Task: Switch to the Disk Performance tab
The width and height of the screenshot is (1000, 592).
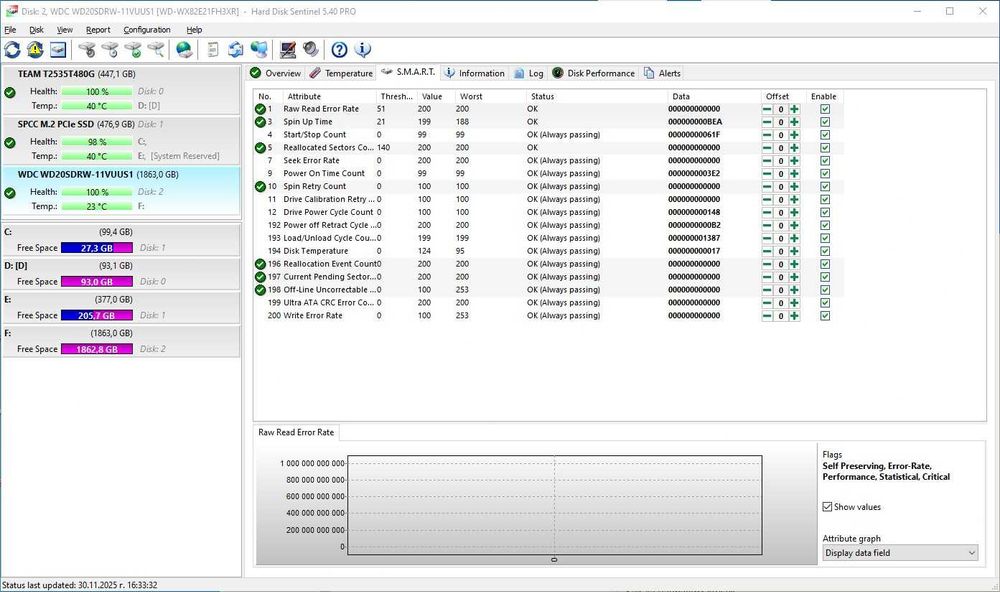Action: (594, 73)
